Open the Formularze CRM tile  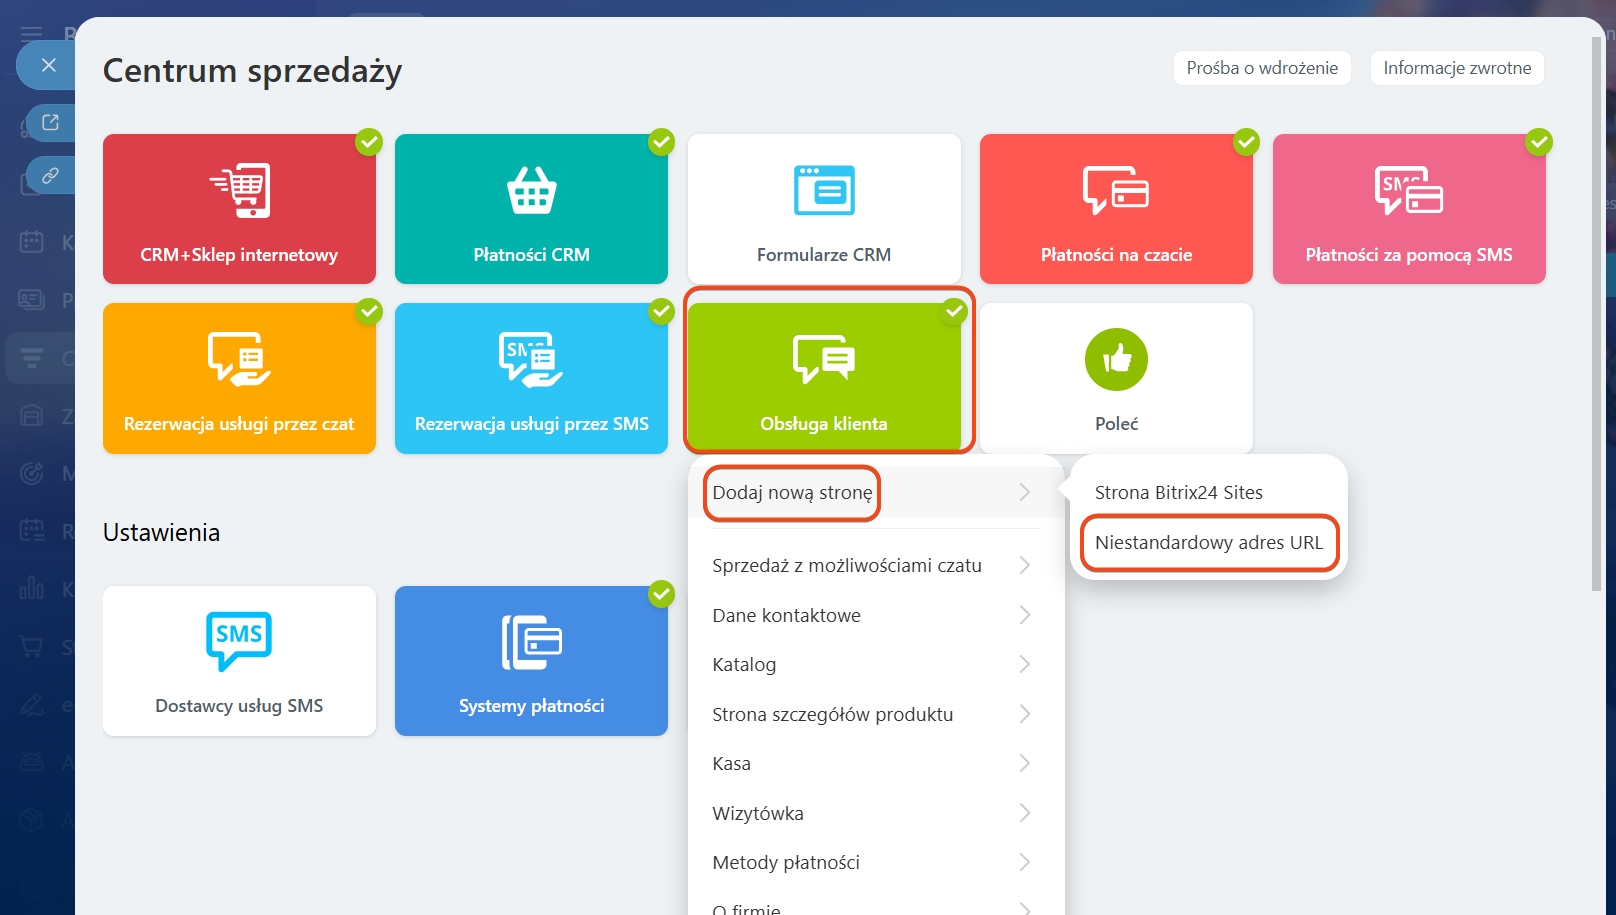coord(823,209)
